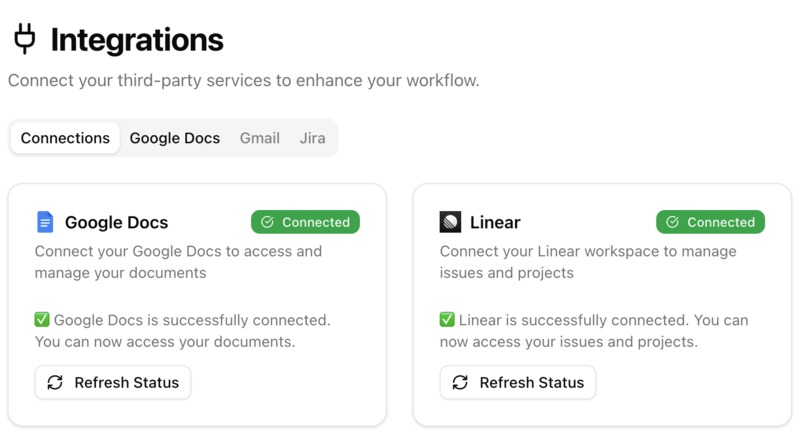
Task: Open the Gmail tab
Action: 260,138
